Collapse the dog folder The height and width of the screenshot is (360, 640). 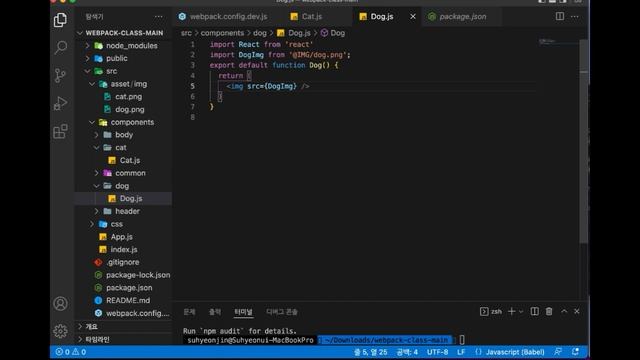tap(123, 186)
